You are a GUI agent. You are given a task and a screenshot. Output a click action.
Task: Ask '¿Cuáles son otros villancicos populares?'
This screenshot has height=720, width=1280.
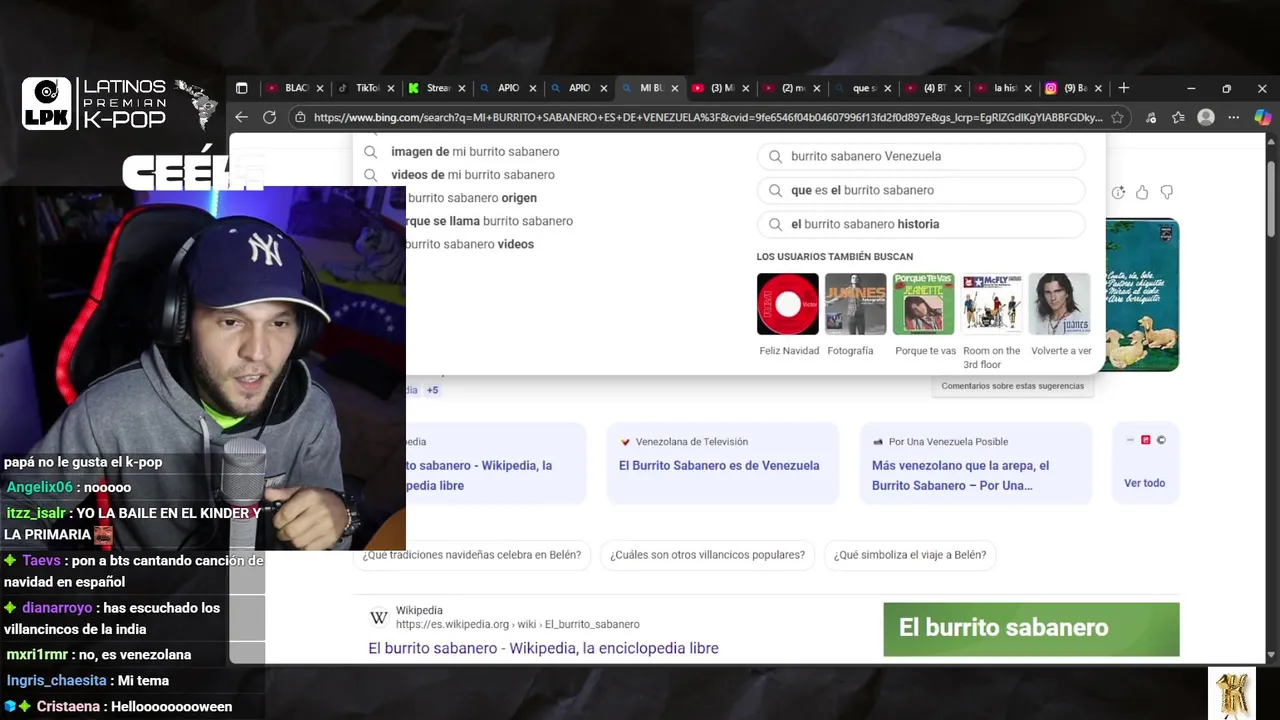coord(707,555)
